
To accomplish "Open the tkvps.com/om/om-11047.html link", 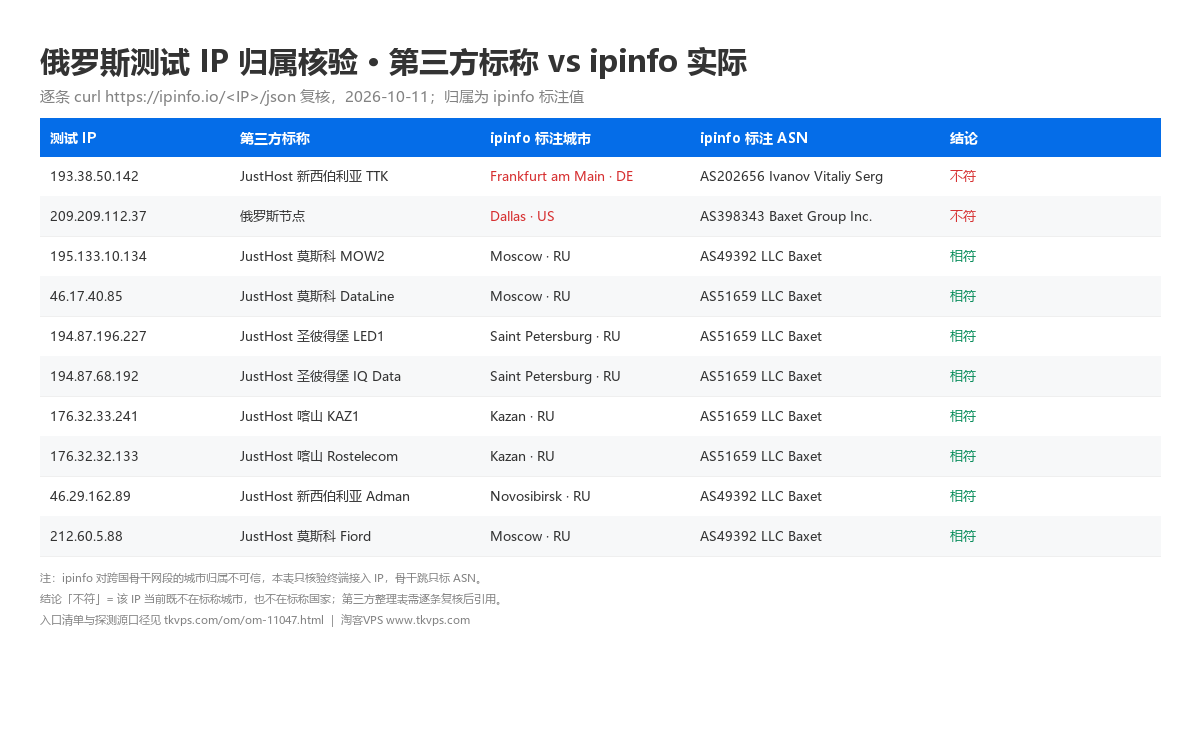I will tap(244, 620).
